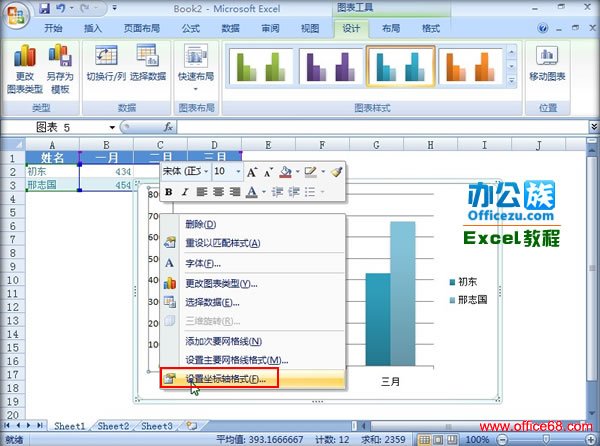Open the fill color dropdown arrow
This screenshot has width=600, height=446.
[x=297, y=172]
